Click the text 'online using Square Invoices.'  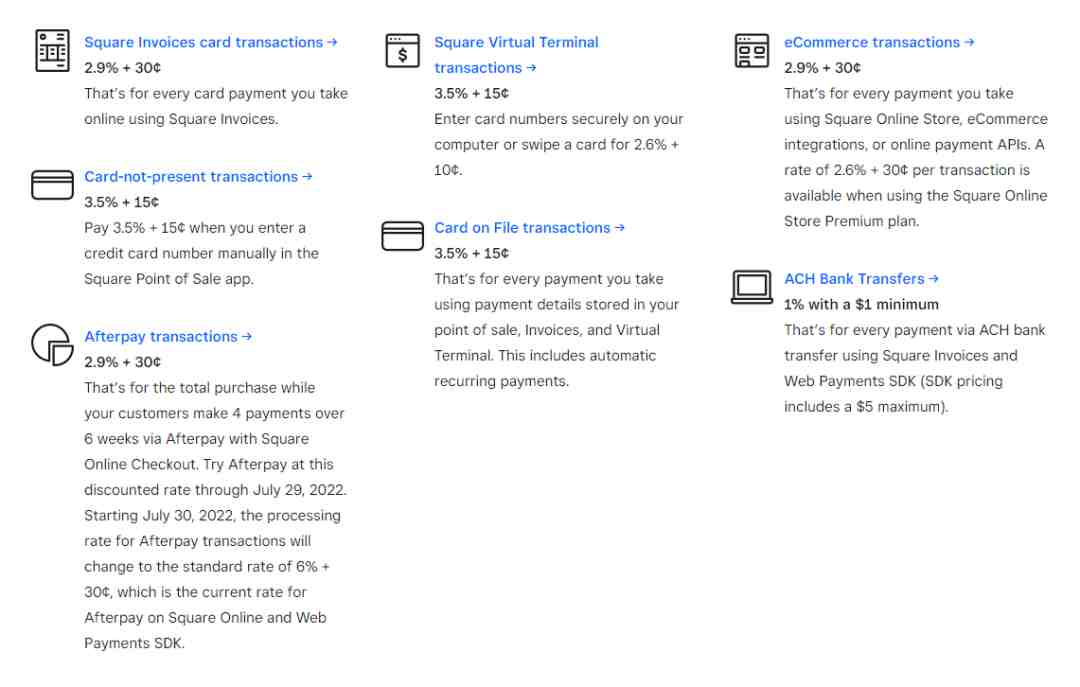point(181,119)
